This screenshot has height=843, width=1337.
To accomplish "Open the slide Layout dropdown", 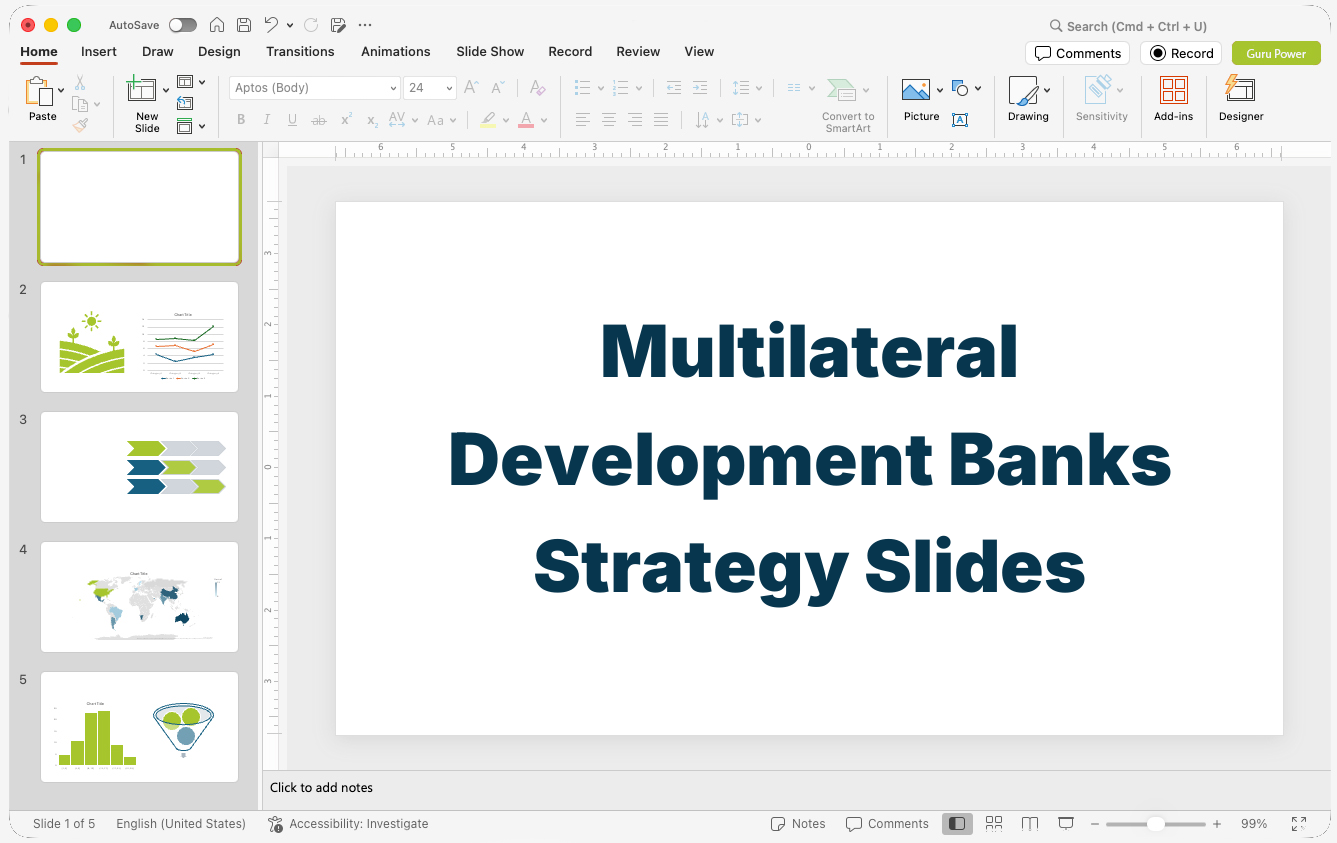I will [191, 82].
